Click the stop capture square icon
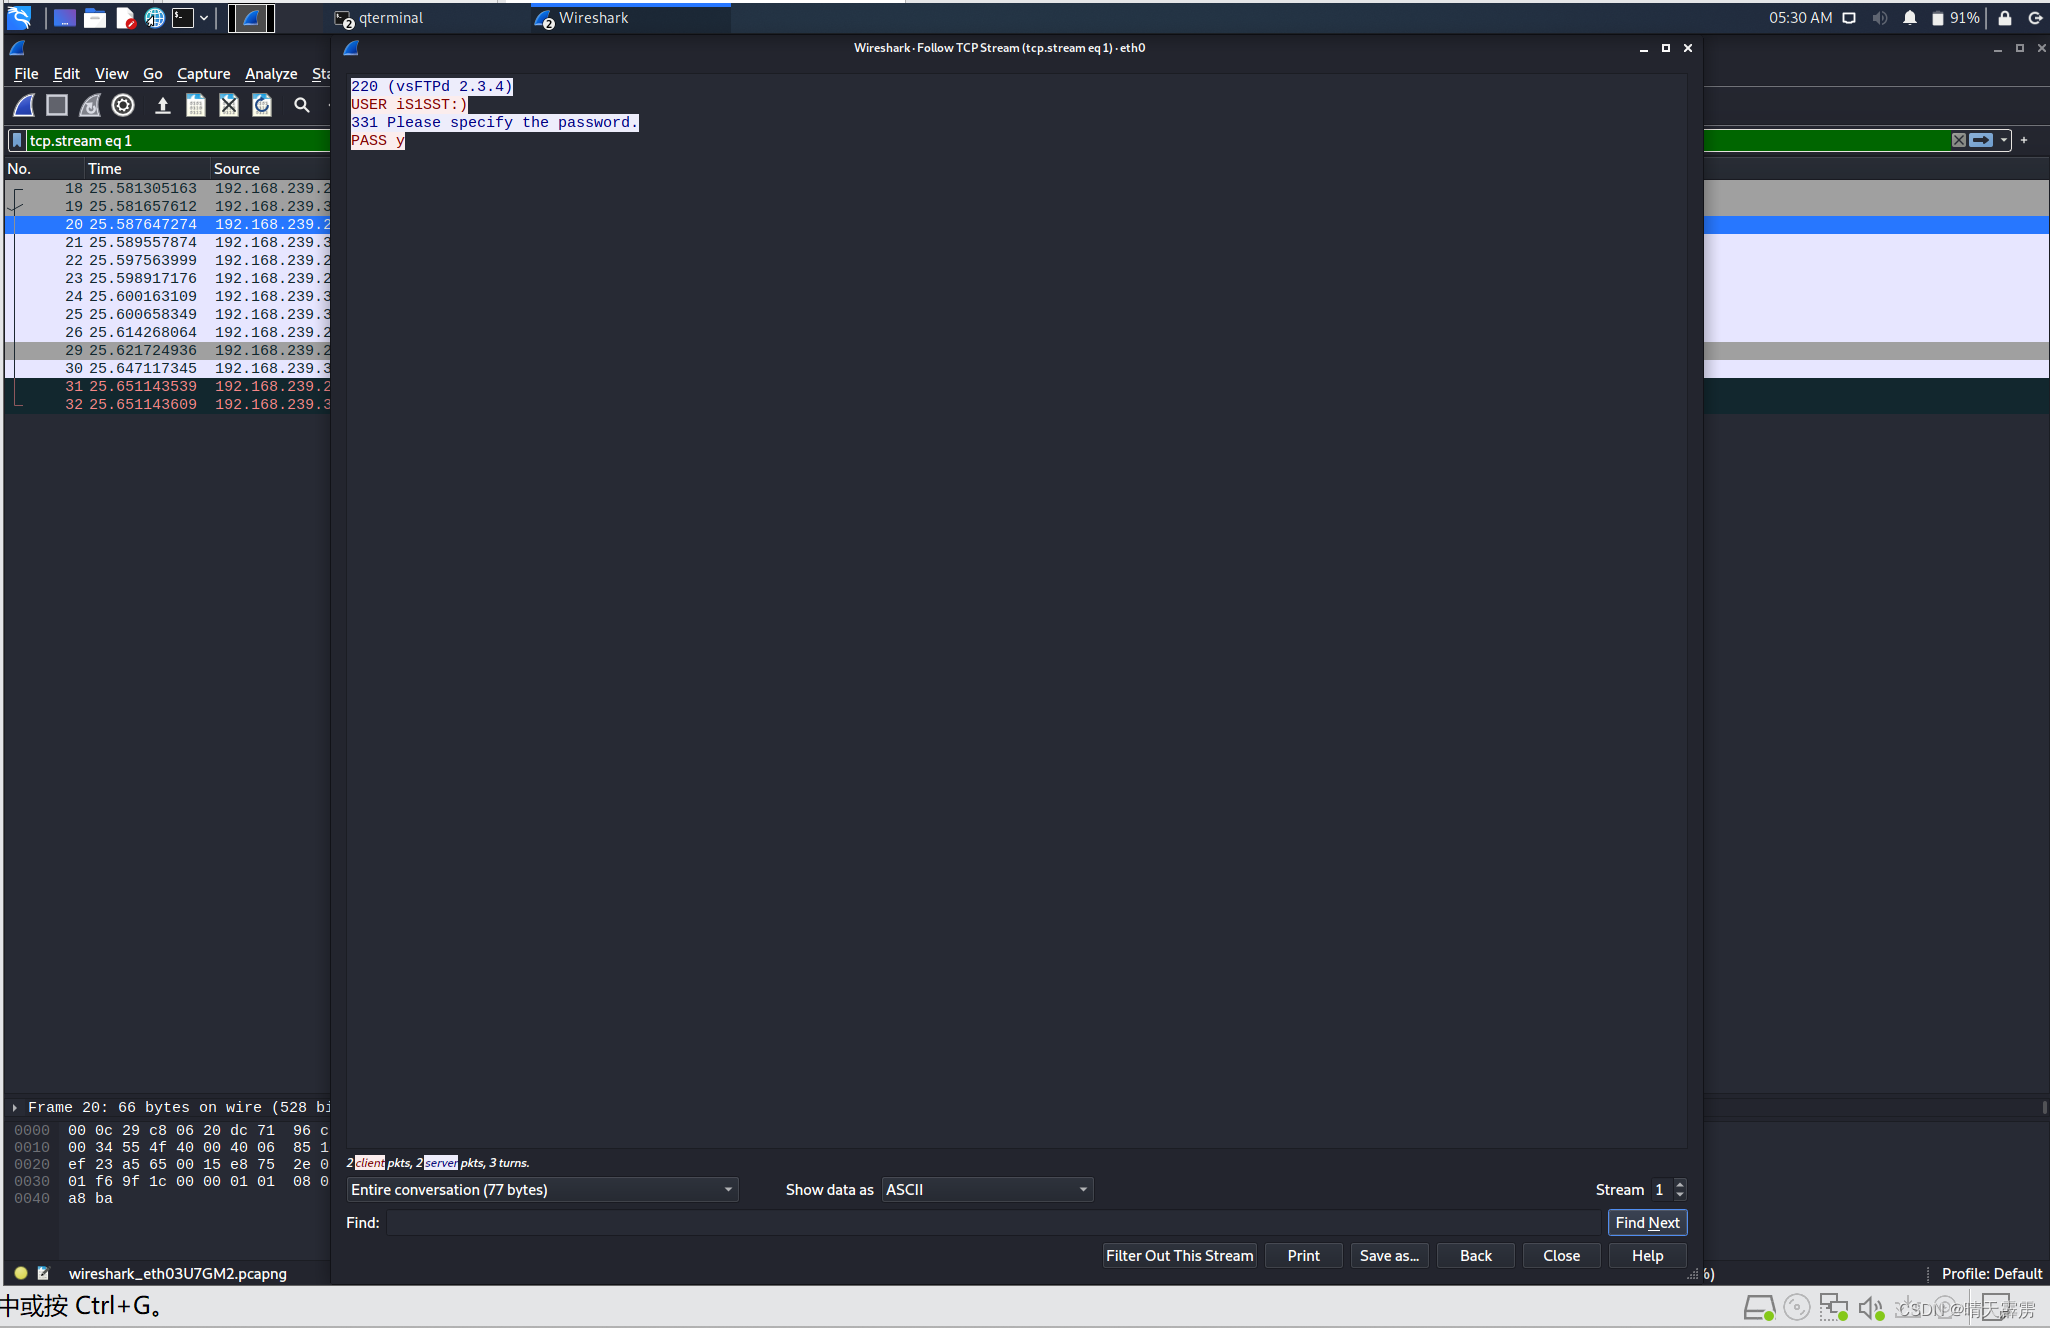Image resolution: width=2050 pixels, height=1328 pixels. [x=57, y=105]
